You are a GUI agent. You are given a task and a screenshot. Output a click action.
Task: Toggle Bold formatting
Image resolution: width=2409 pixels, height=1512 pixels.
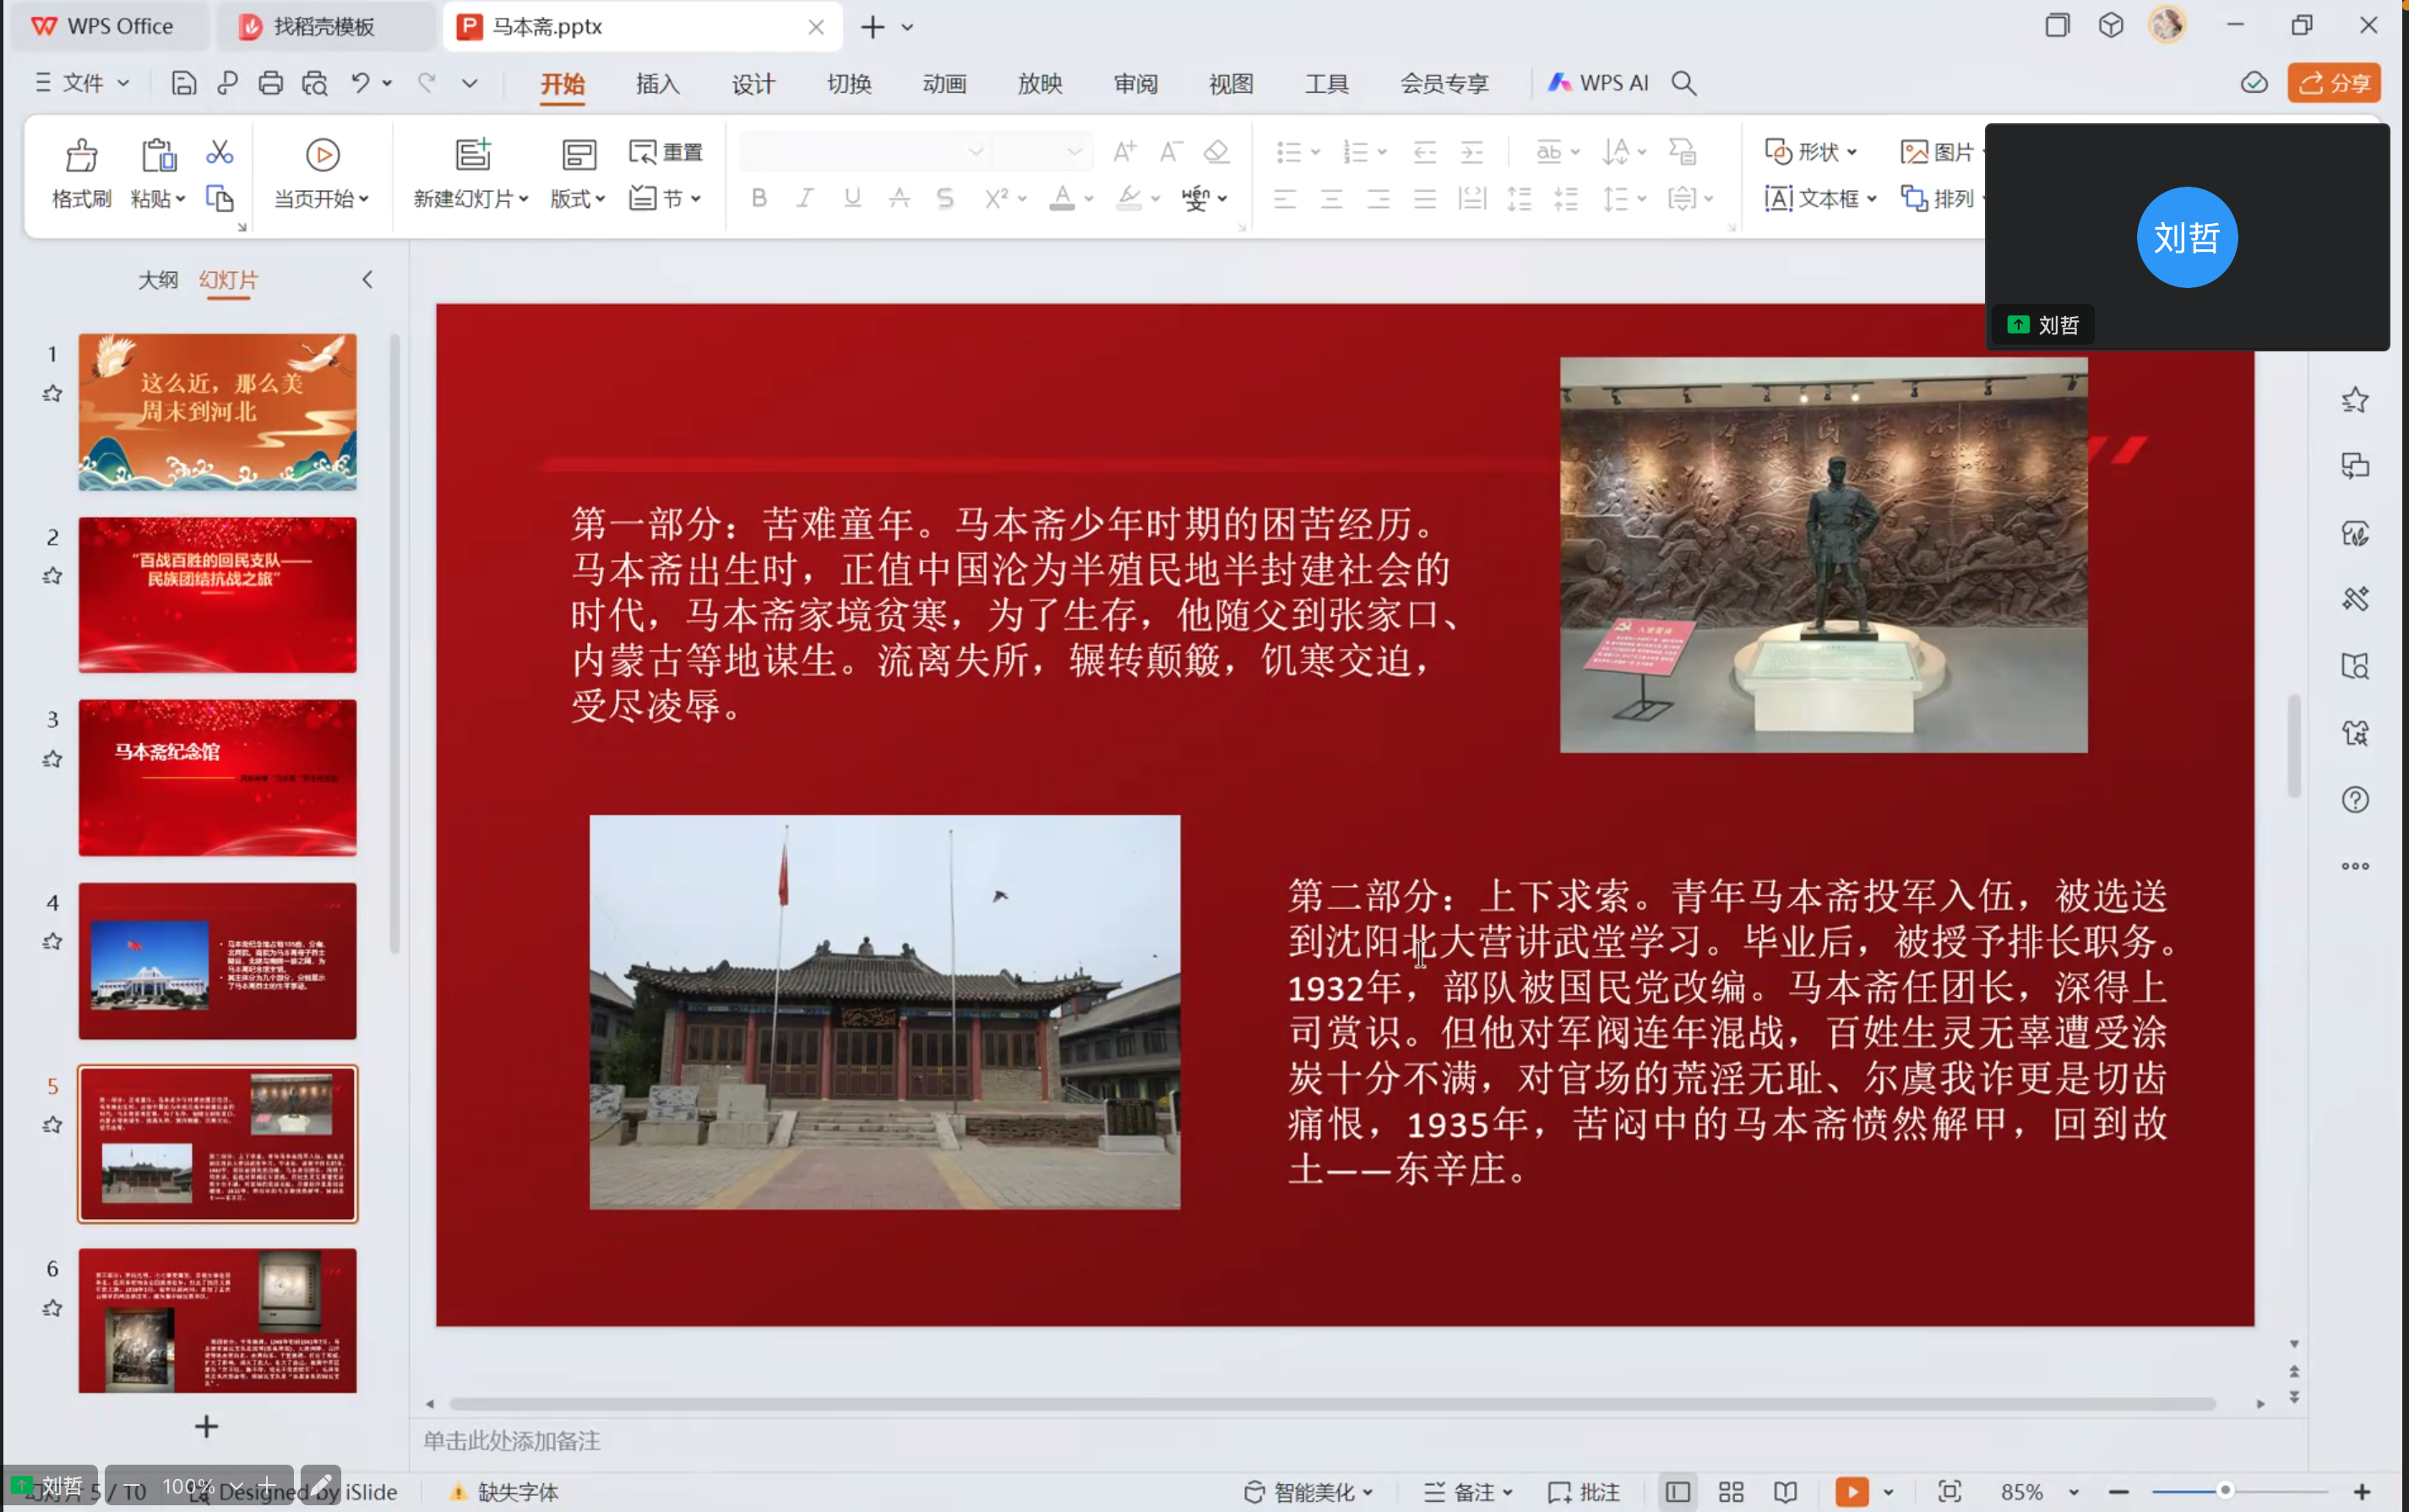[x=759, y=198]
